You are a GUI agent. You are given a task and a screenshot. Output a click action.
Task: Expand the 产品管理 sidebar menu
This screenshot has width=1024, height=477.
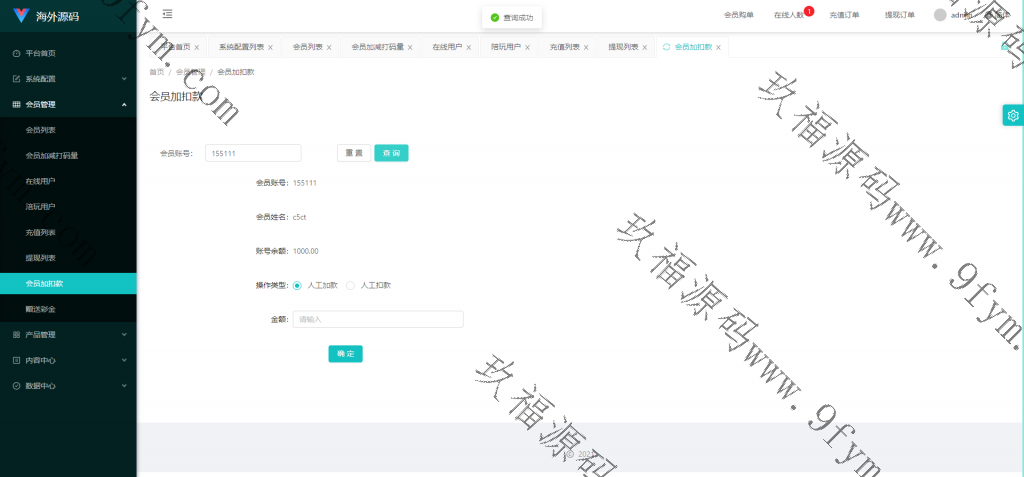coord(68,334)
